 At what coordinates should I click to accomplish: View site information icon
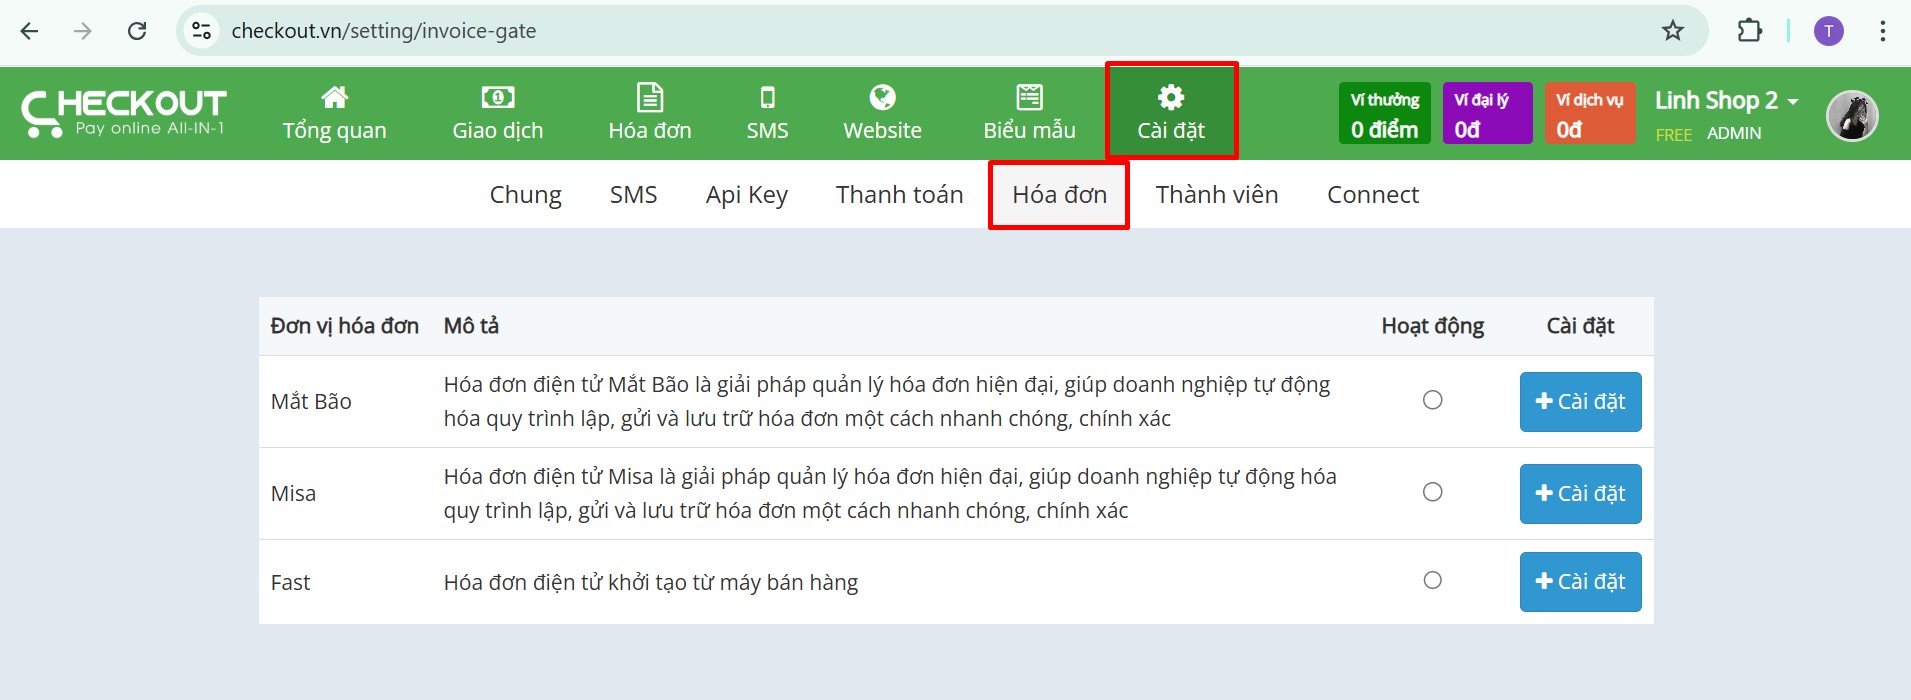coord(201,31)
